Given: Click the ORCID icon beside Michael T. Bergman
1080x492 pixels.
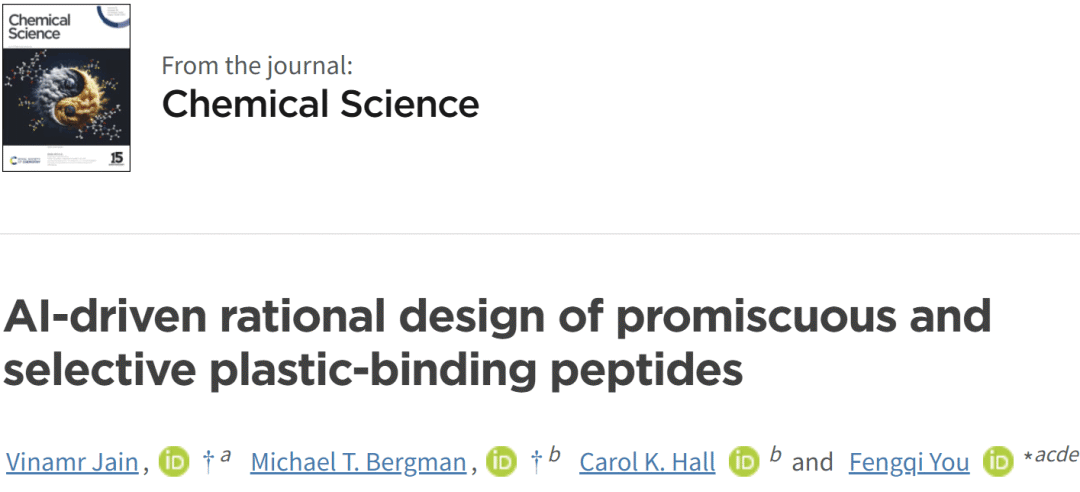Looking at the screenshot, I should coord(501,462).
